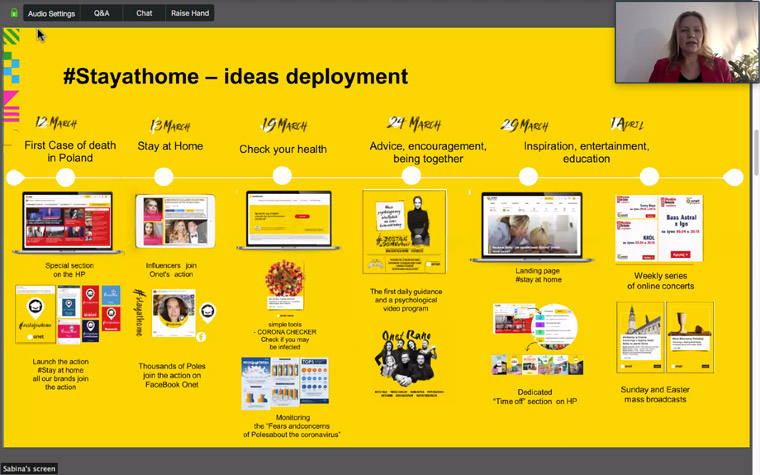This screenshot has height=475, width=760.
Task: Click the yellow laptop screen under "Check your health"
Action: (289, 220)
